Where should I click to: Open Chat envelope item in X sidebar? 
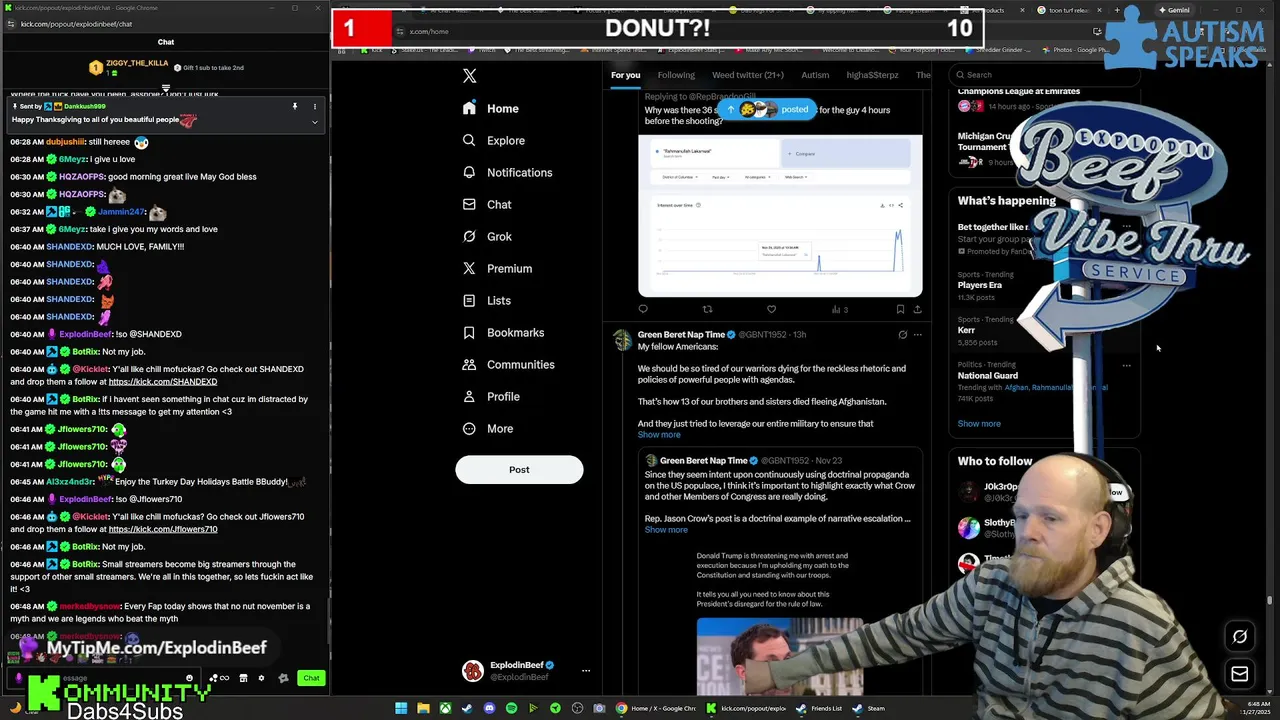[487, 204]
